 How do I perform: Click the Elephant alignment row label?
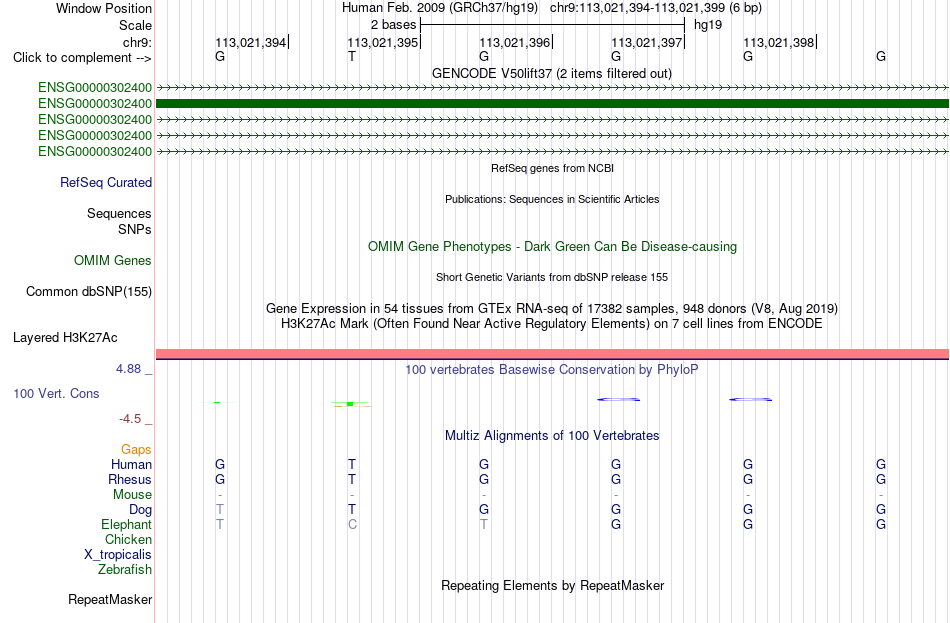point(126,525)
